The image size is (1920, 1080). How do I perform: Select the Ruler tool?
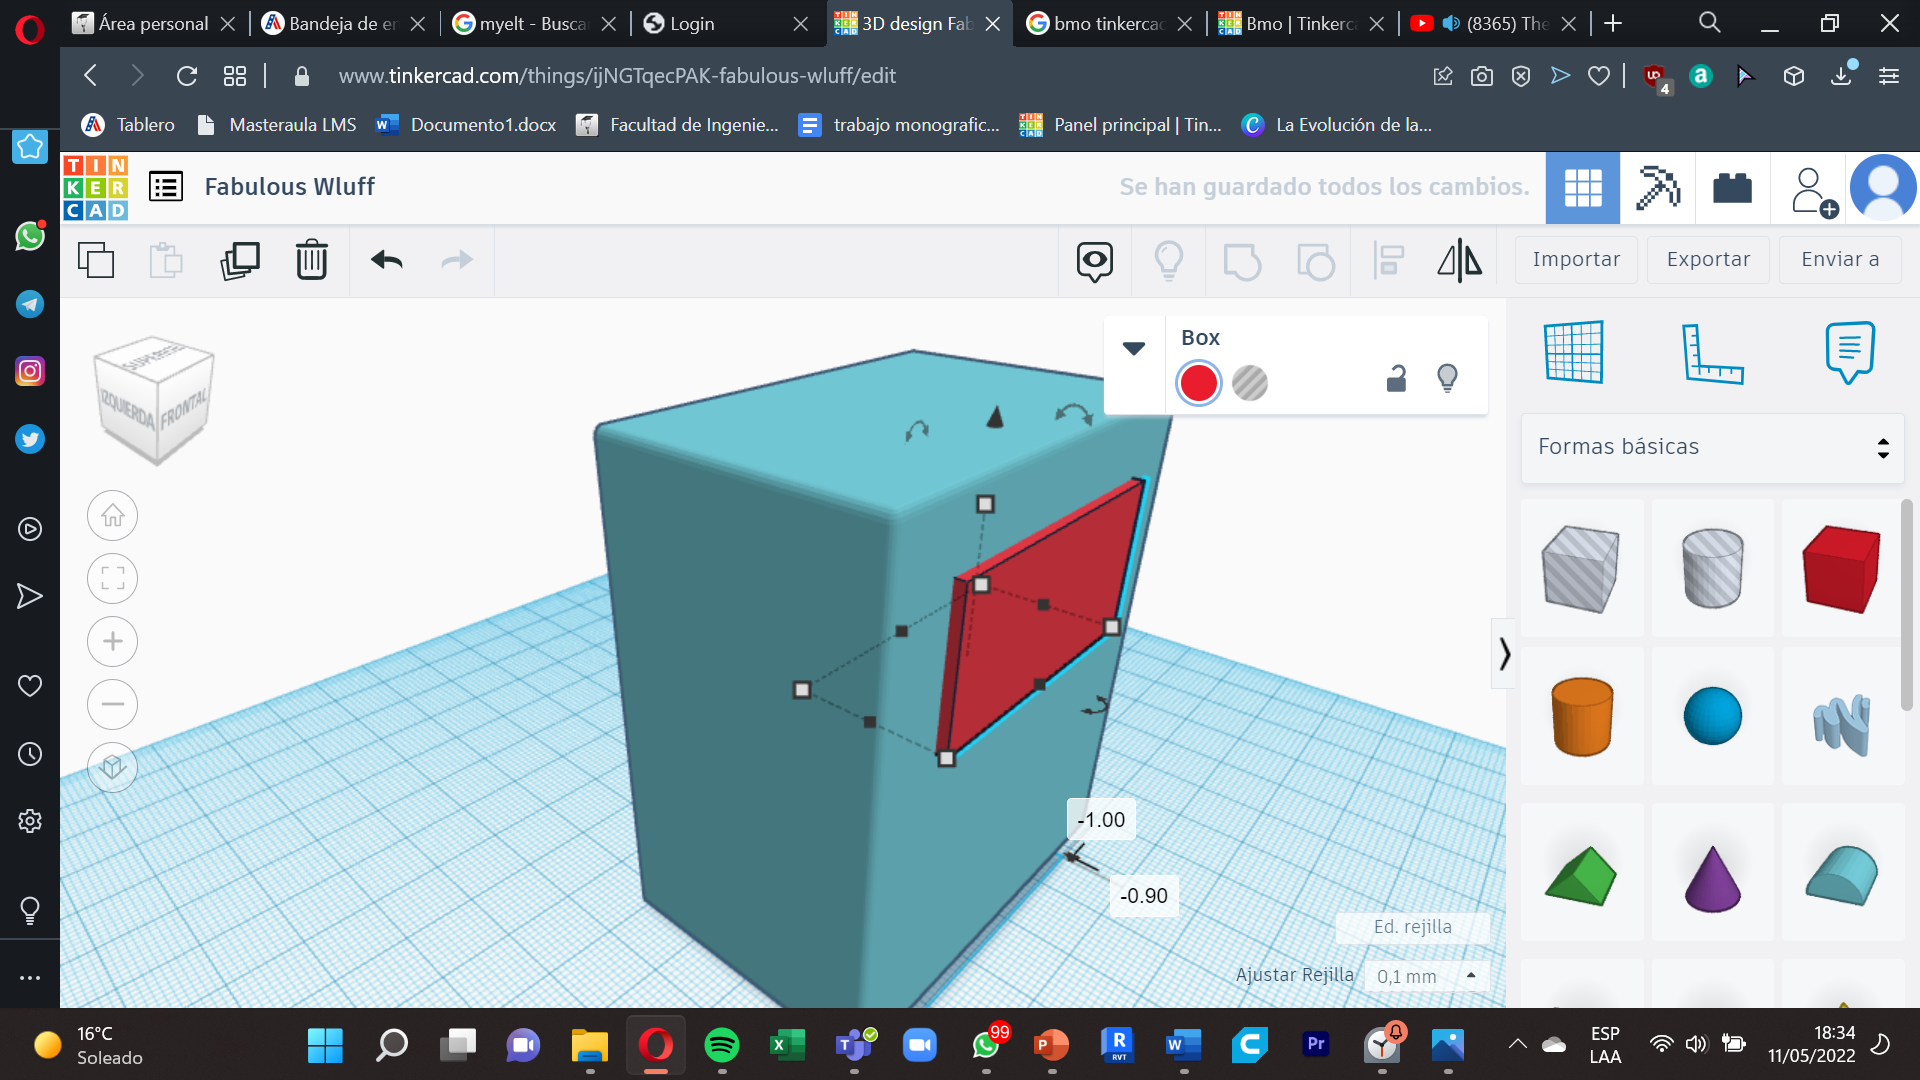pos(1712,353)
